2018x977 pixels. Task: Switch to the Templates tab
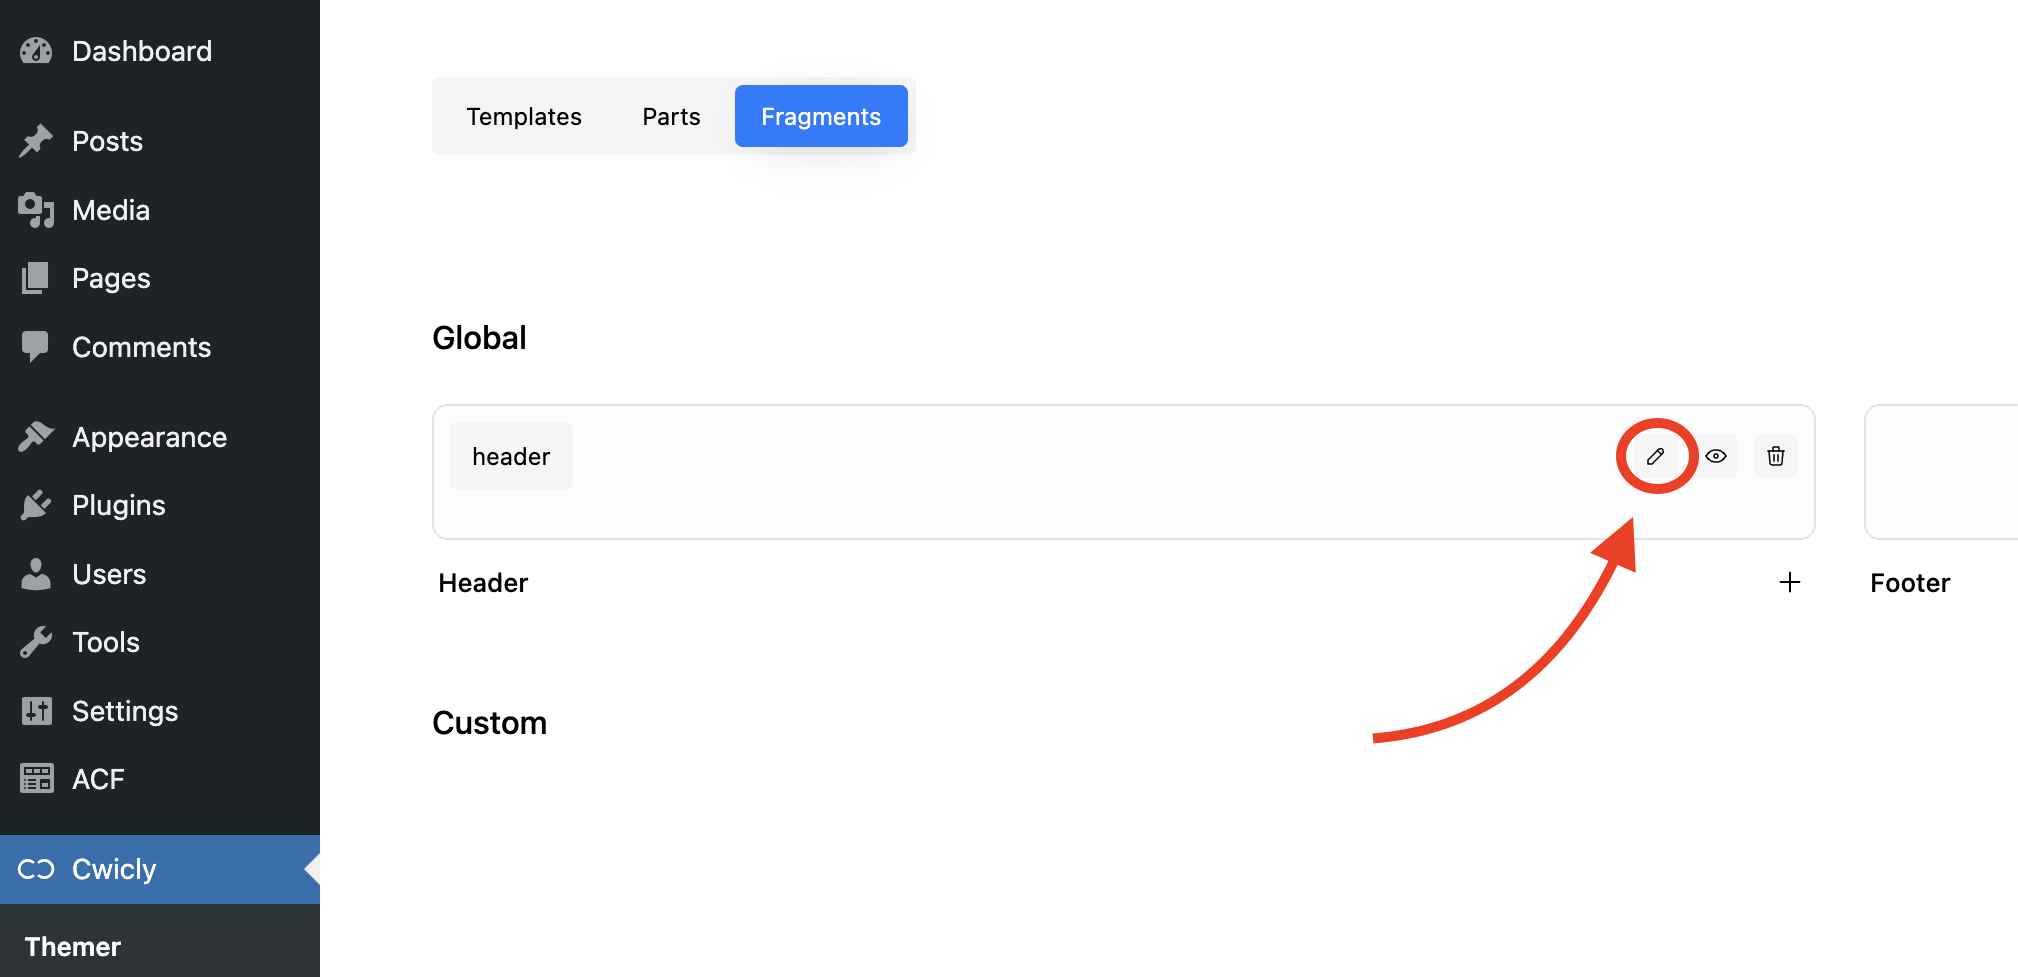[x=523, y=117]
